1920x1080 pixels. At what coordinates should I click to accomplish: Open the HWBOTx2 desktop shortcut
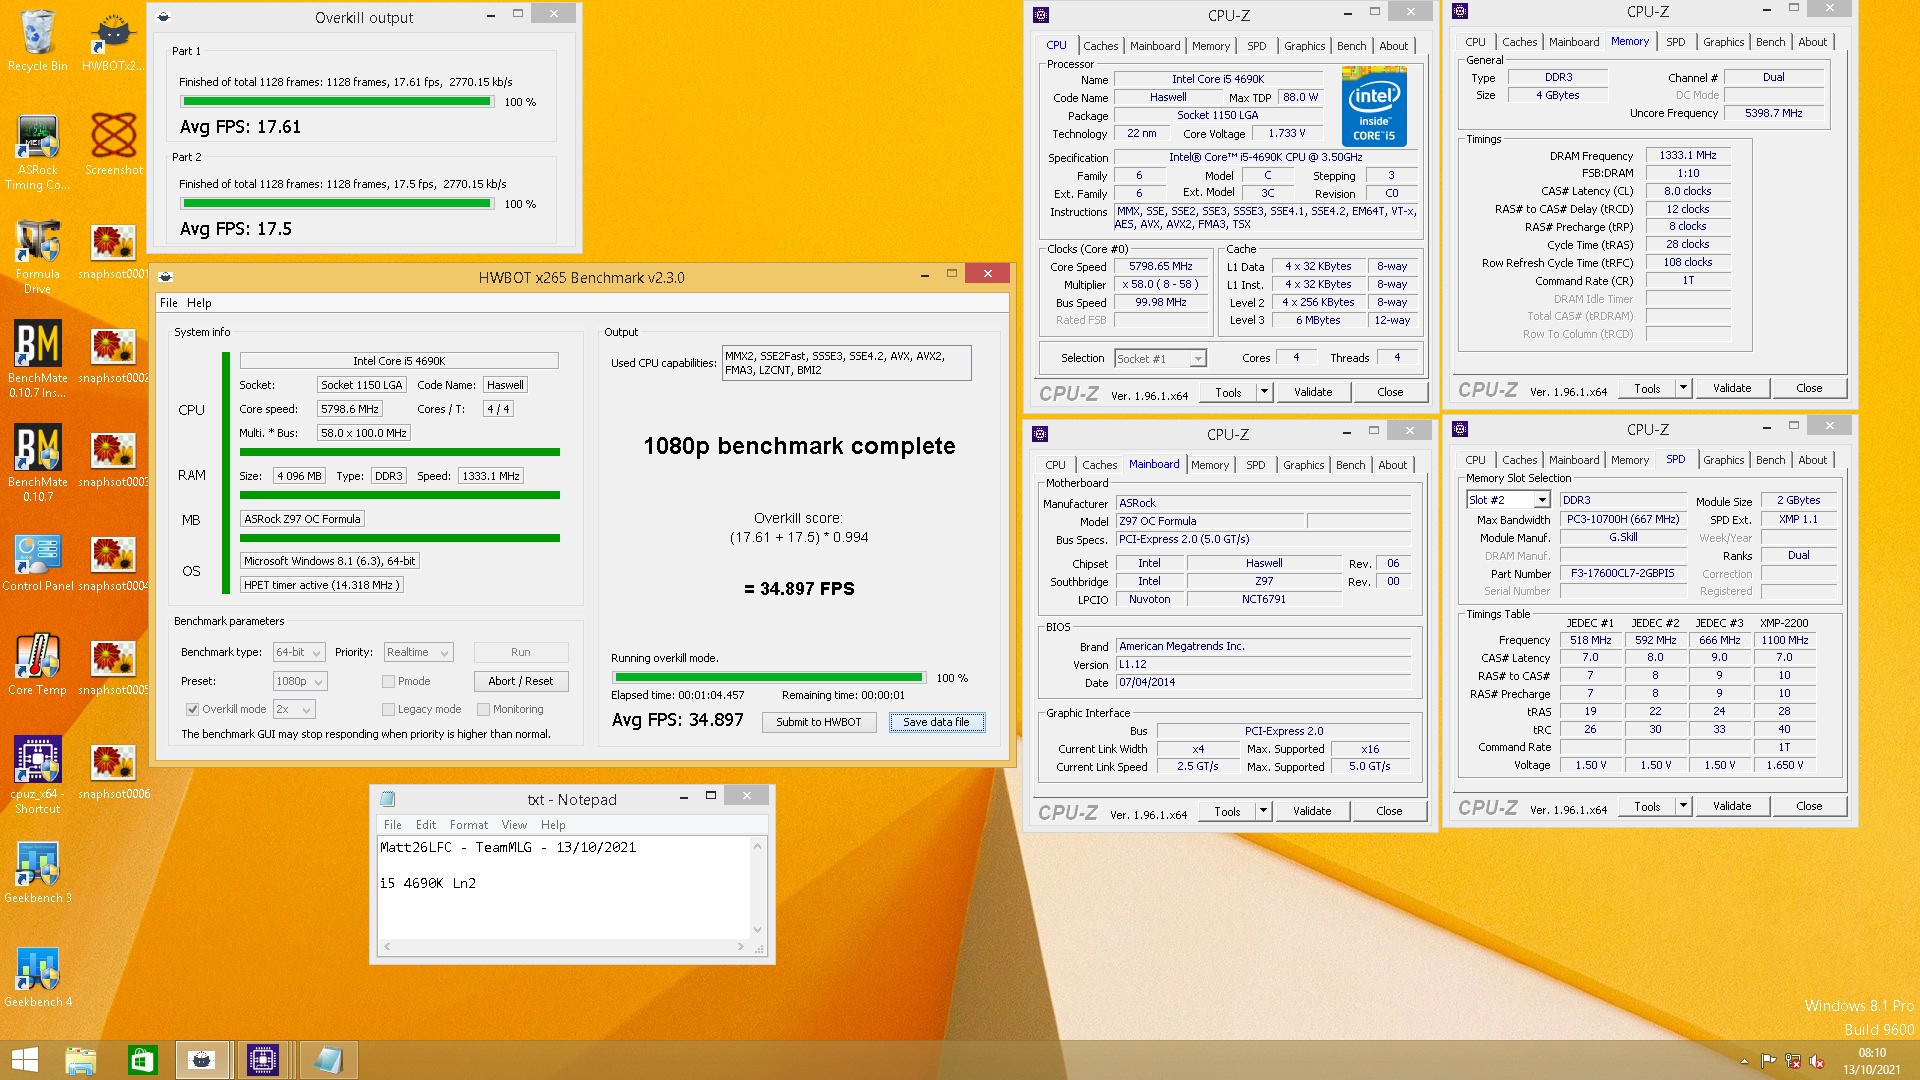click(113, 40)
